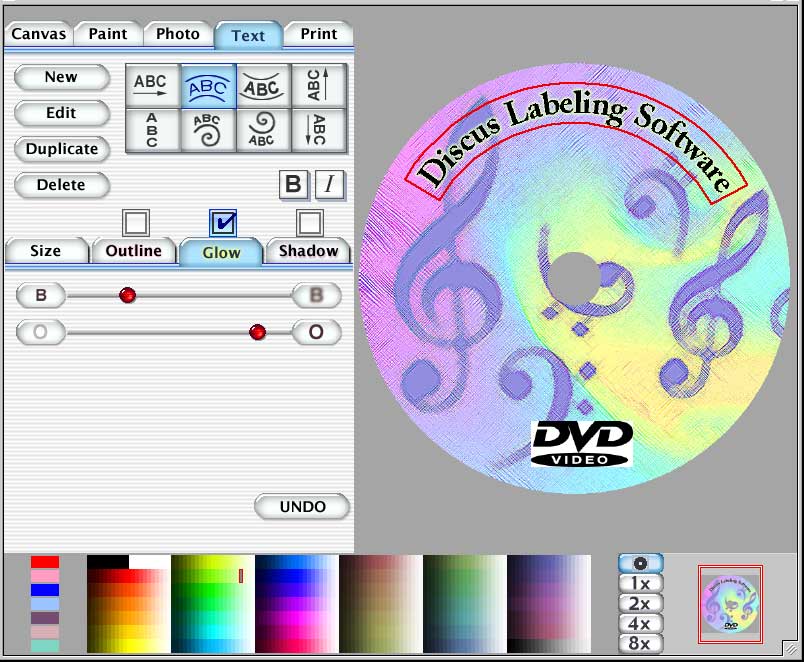The height and width of the screenshot is (662, 804).
Task: Pick the red recent color swatch
Action: click(45, 562)
